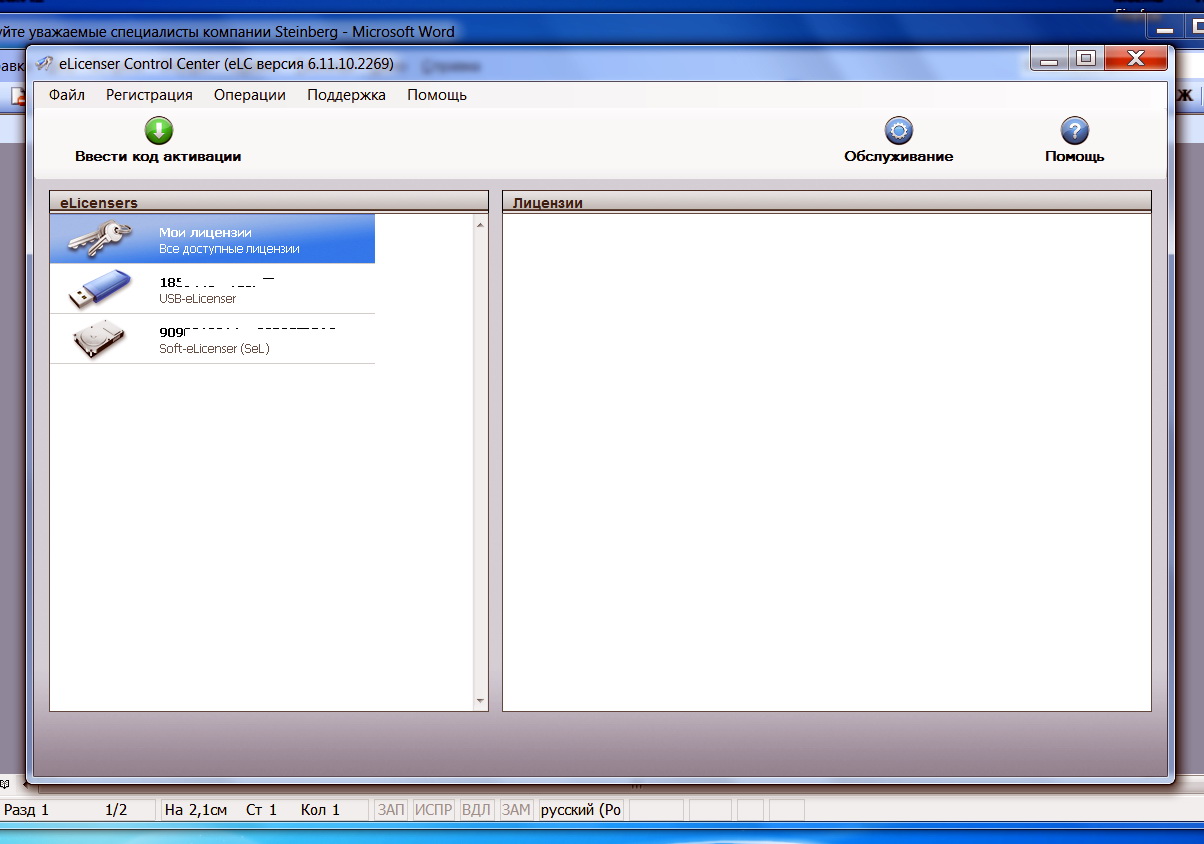This screenshot has height=844, width=1204.
Task: Select the USB-eLicenser entry
Action: tap(212, 289)
